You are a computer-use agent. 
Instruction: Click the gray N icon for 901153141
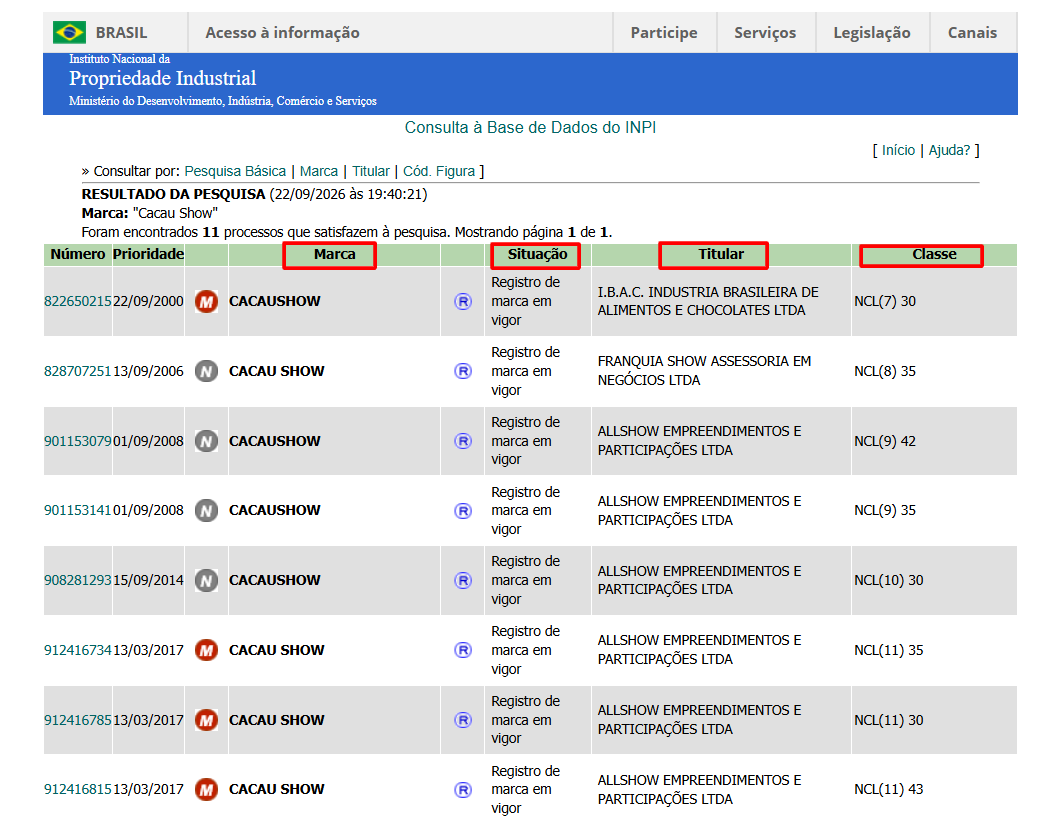click(x=207, y=510)
